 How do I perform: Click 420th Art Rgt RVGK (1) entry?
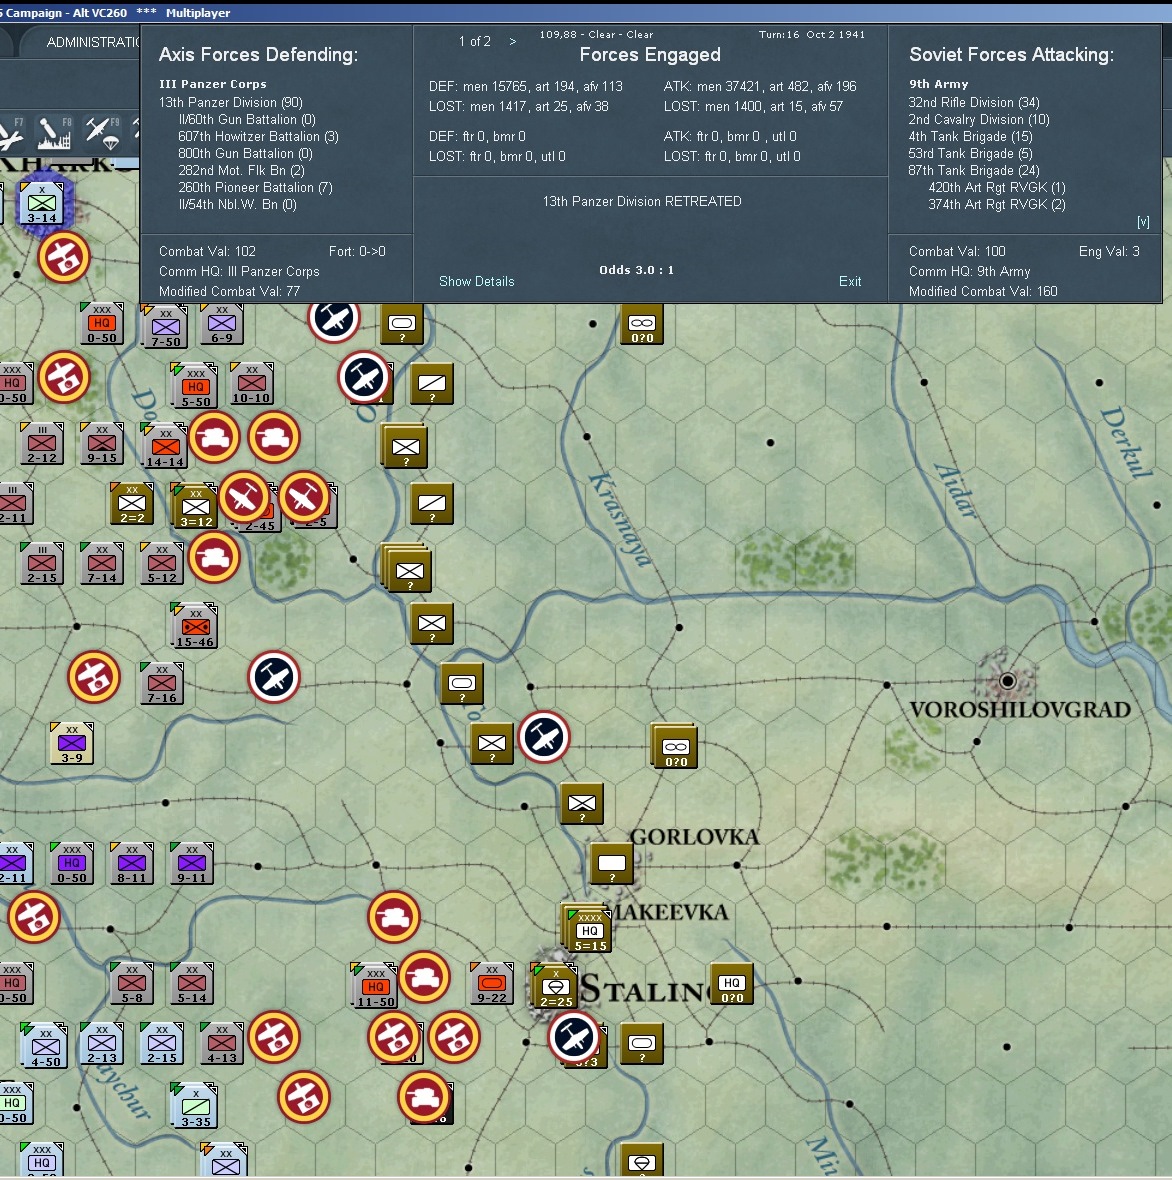click(997, 187)
